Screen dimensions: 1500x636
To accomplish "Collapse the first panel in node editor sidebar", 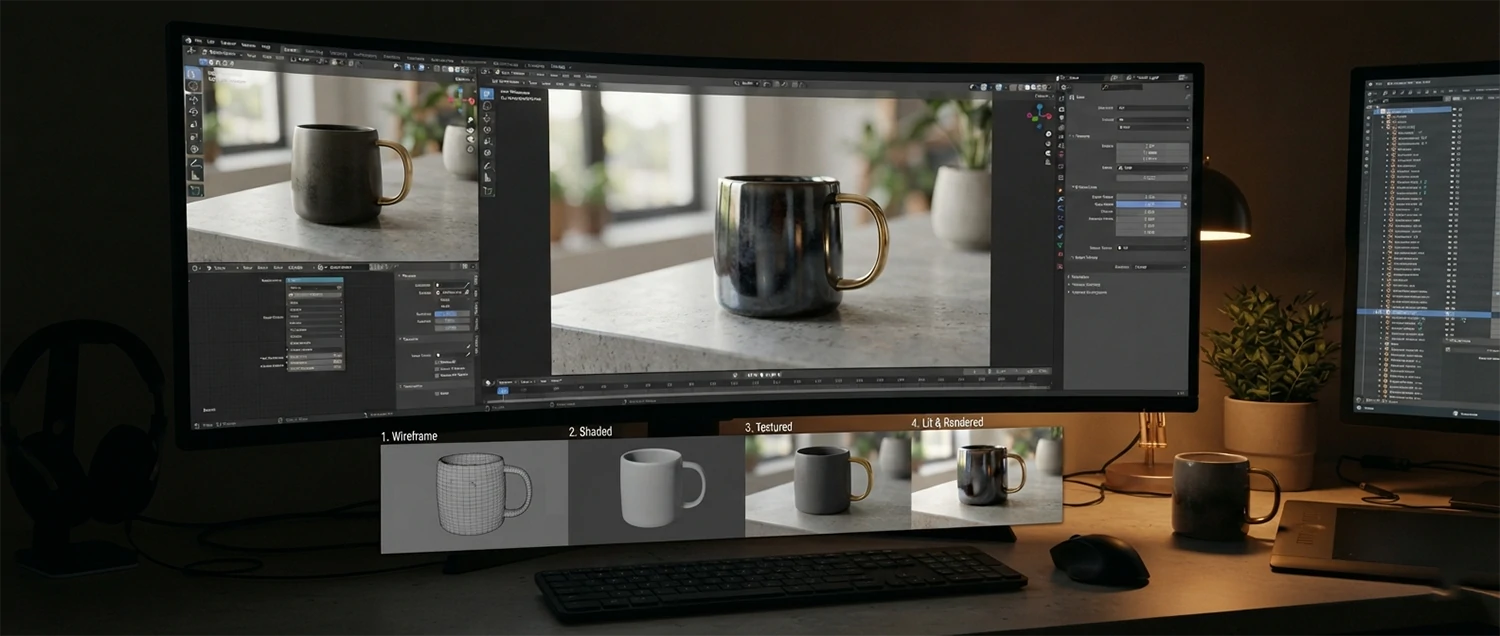I will point(400,276).
